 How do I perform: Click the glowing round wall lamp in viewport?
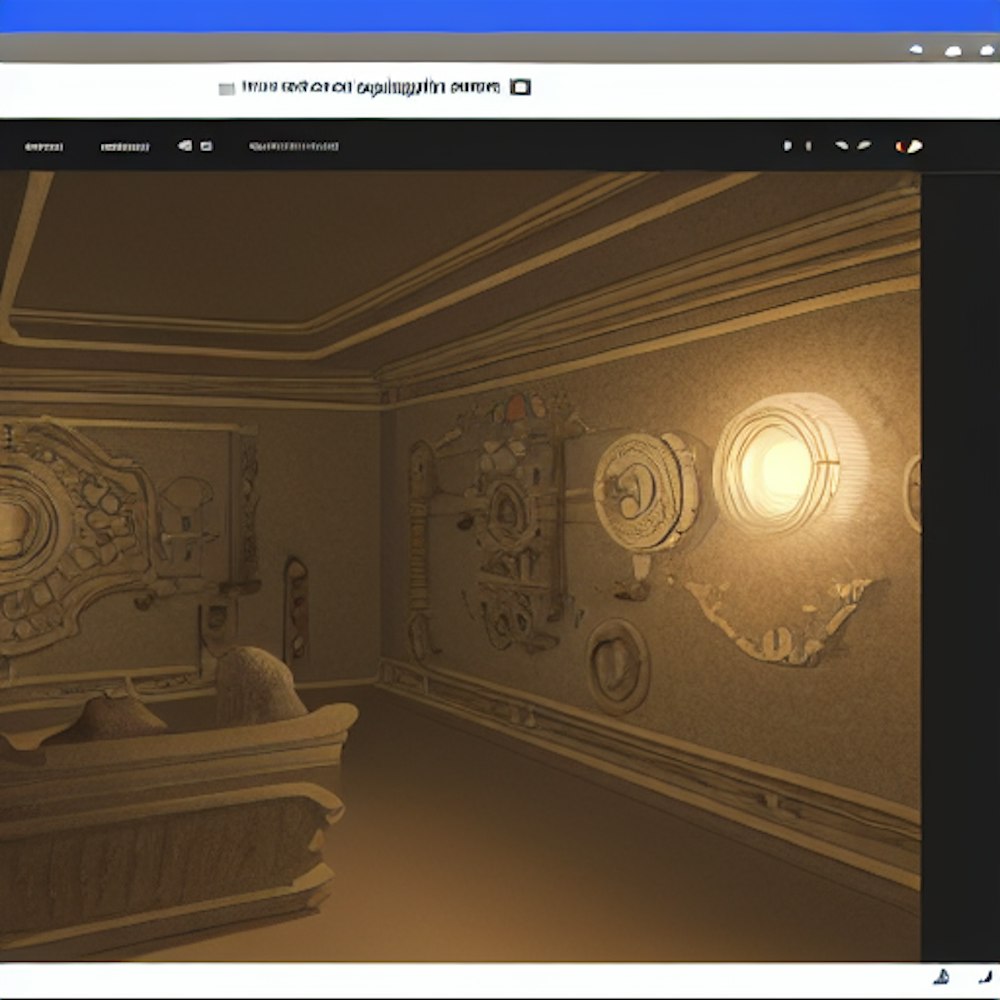click(x=779, y=463)
